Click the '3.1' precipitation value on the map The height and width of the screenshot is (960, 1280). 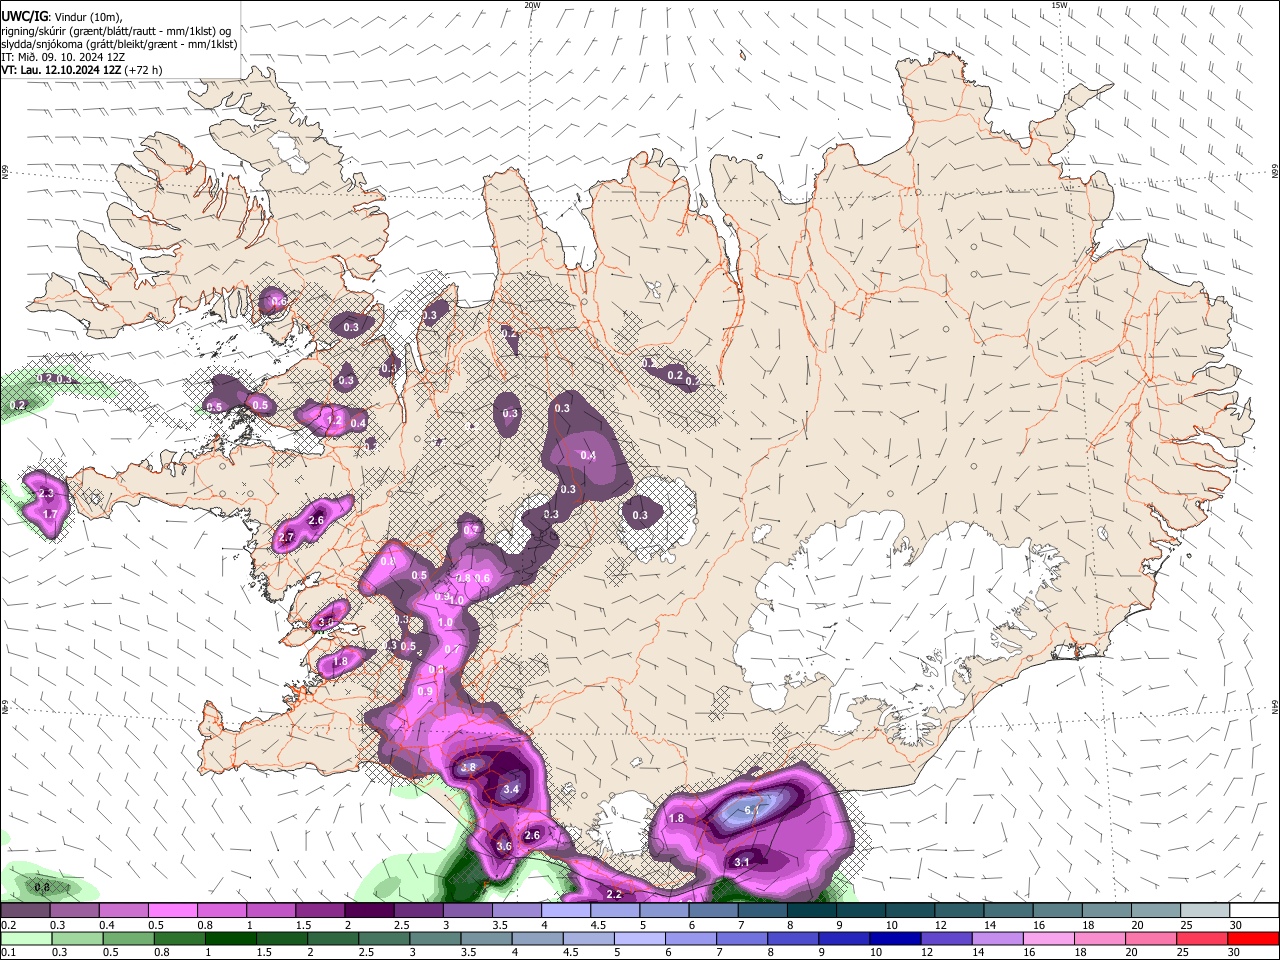[x=742, y=862]
